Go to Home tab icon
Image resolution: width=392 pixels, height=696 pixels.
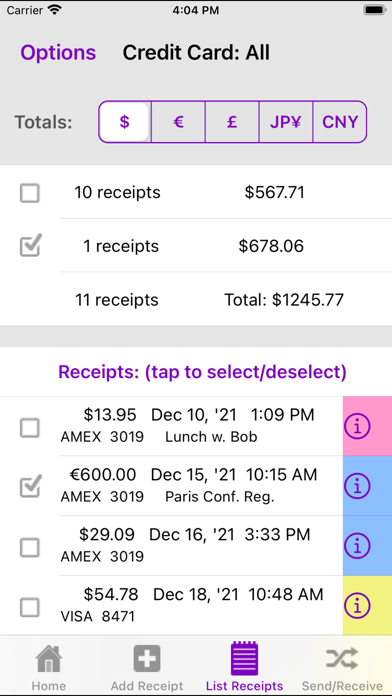pyautogui.click(x=49, y=659)
